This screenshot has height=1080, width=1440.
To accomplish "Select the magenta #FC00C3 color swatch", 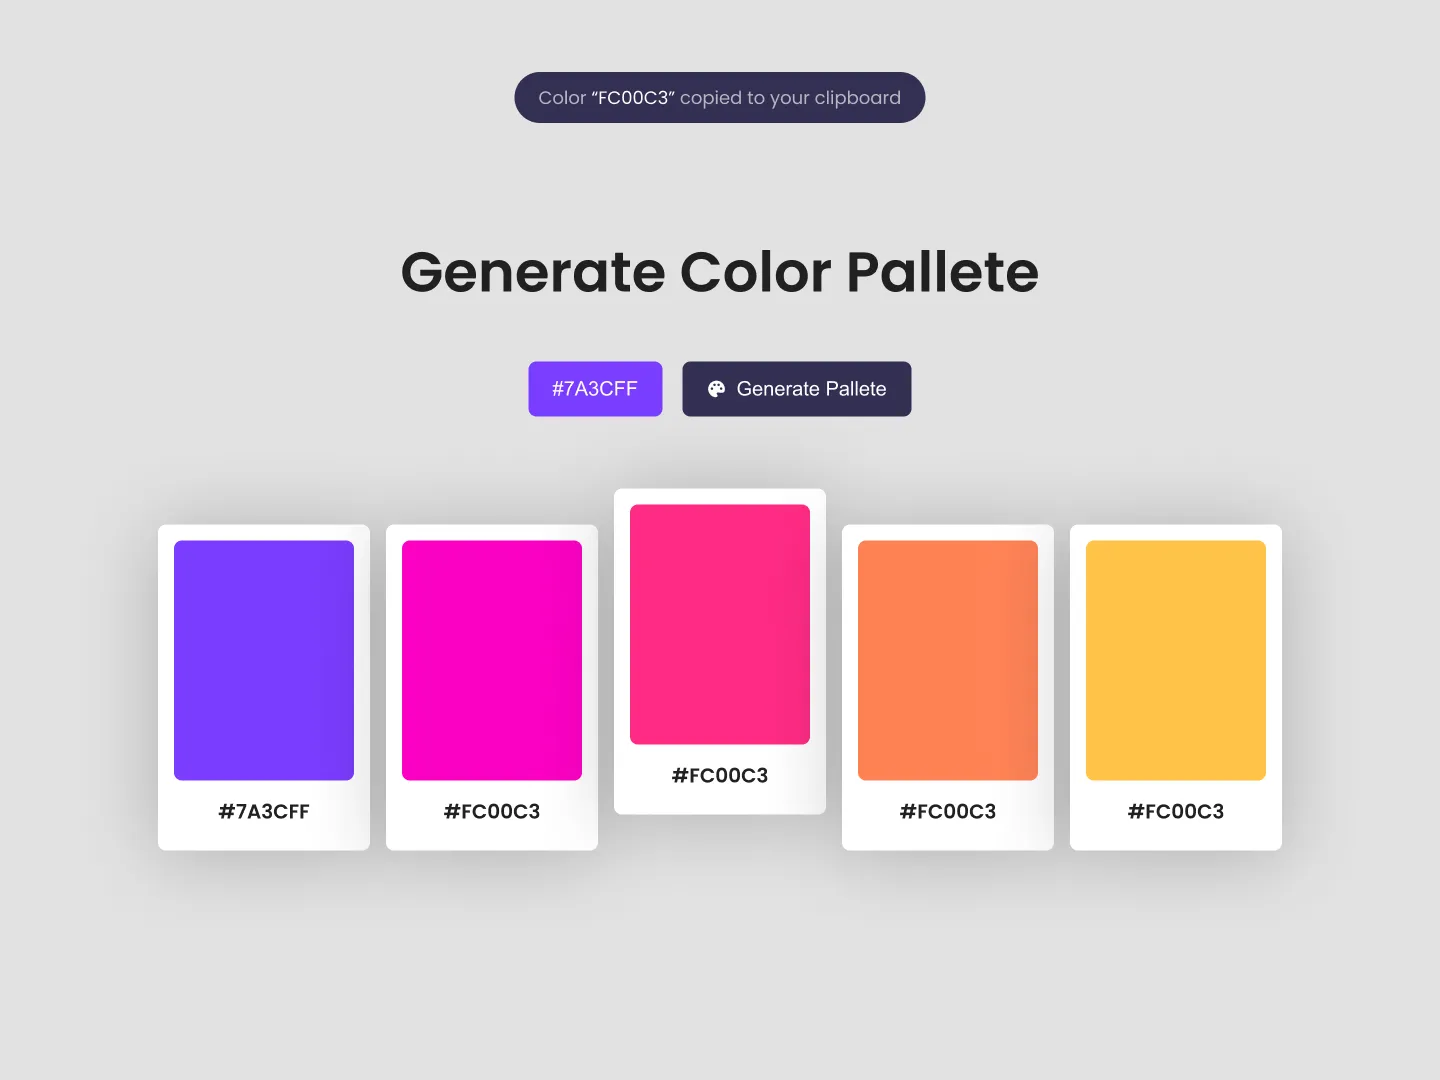I will click(492, 660).
